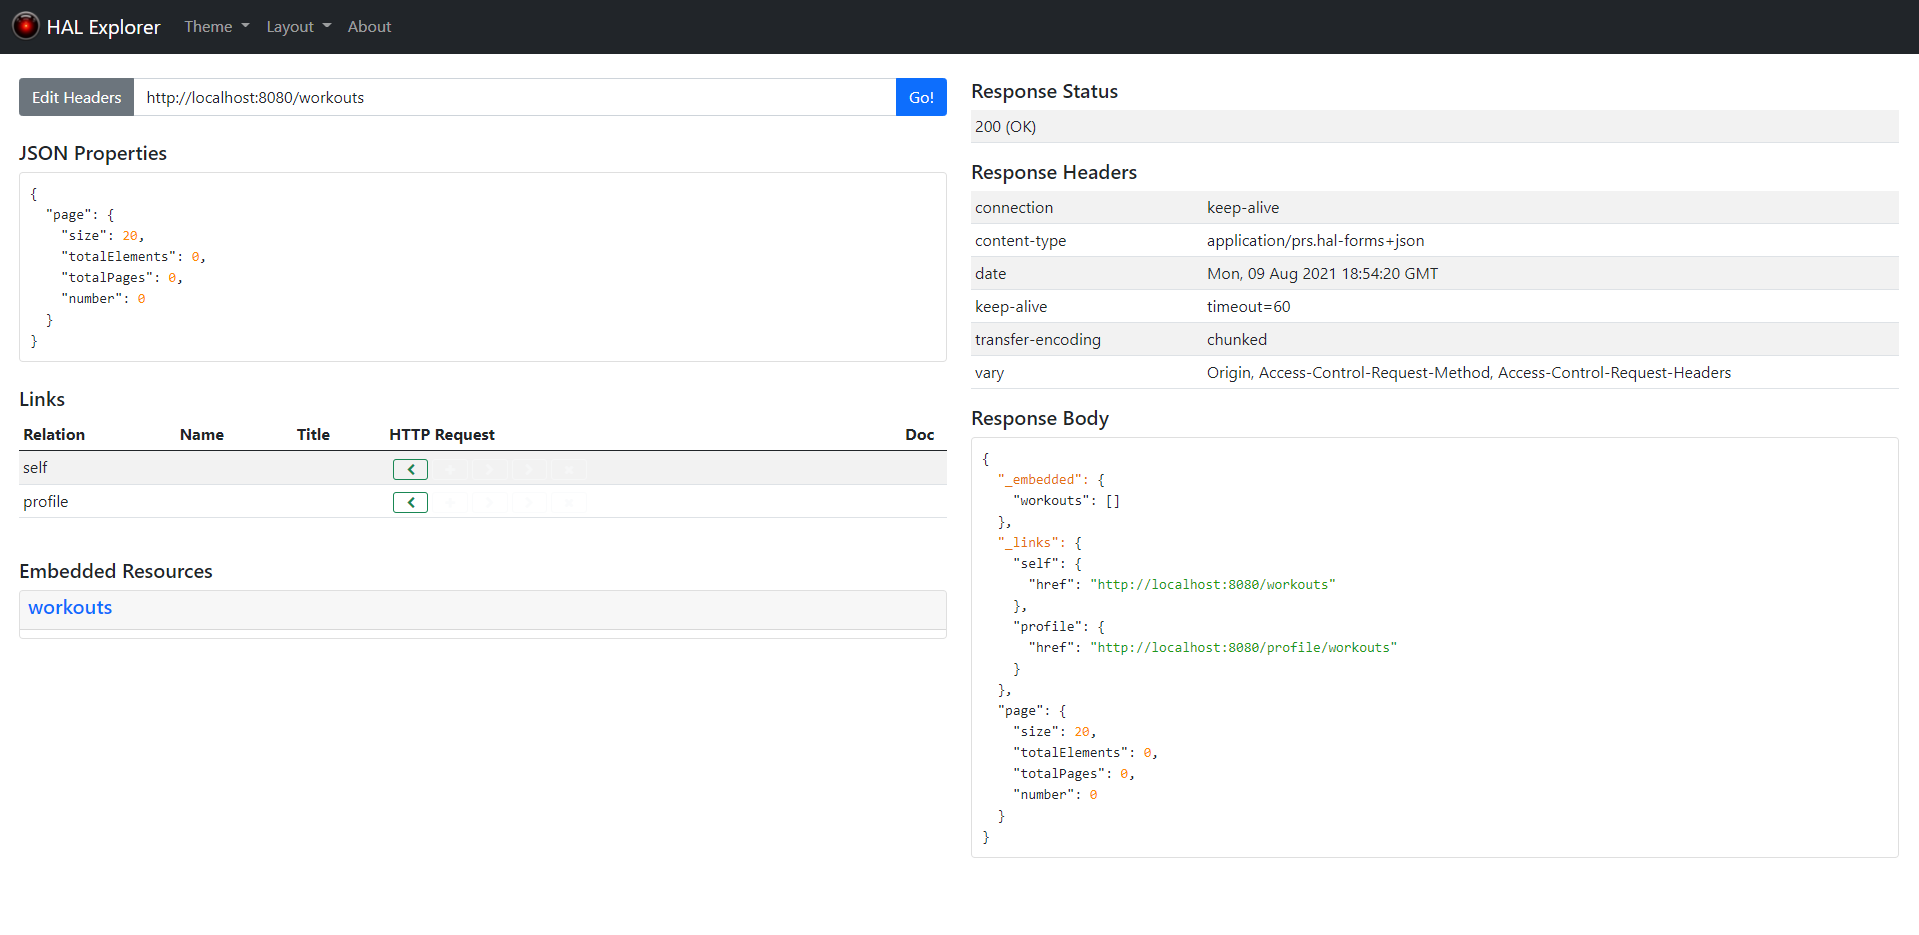Click the profile href URL in Response Body
1919x935 pixels.
[1243, 648]
